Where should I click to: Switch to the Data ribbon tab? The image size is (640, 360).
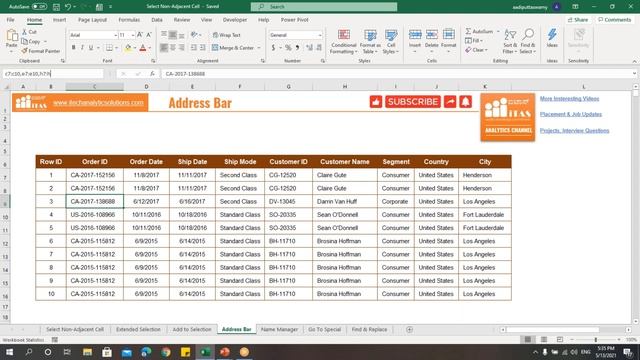tap(157, 20)
